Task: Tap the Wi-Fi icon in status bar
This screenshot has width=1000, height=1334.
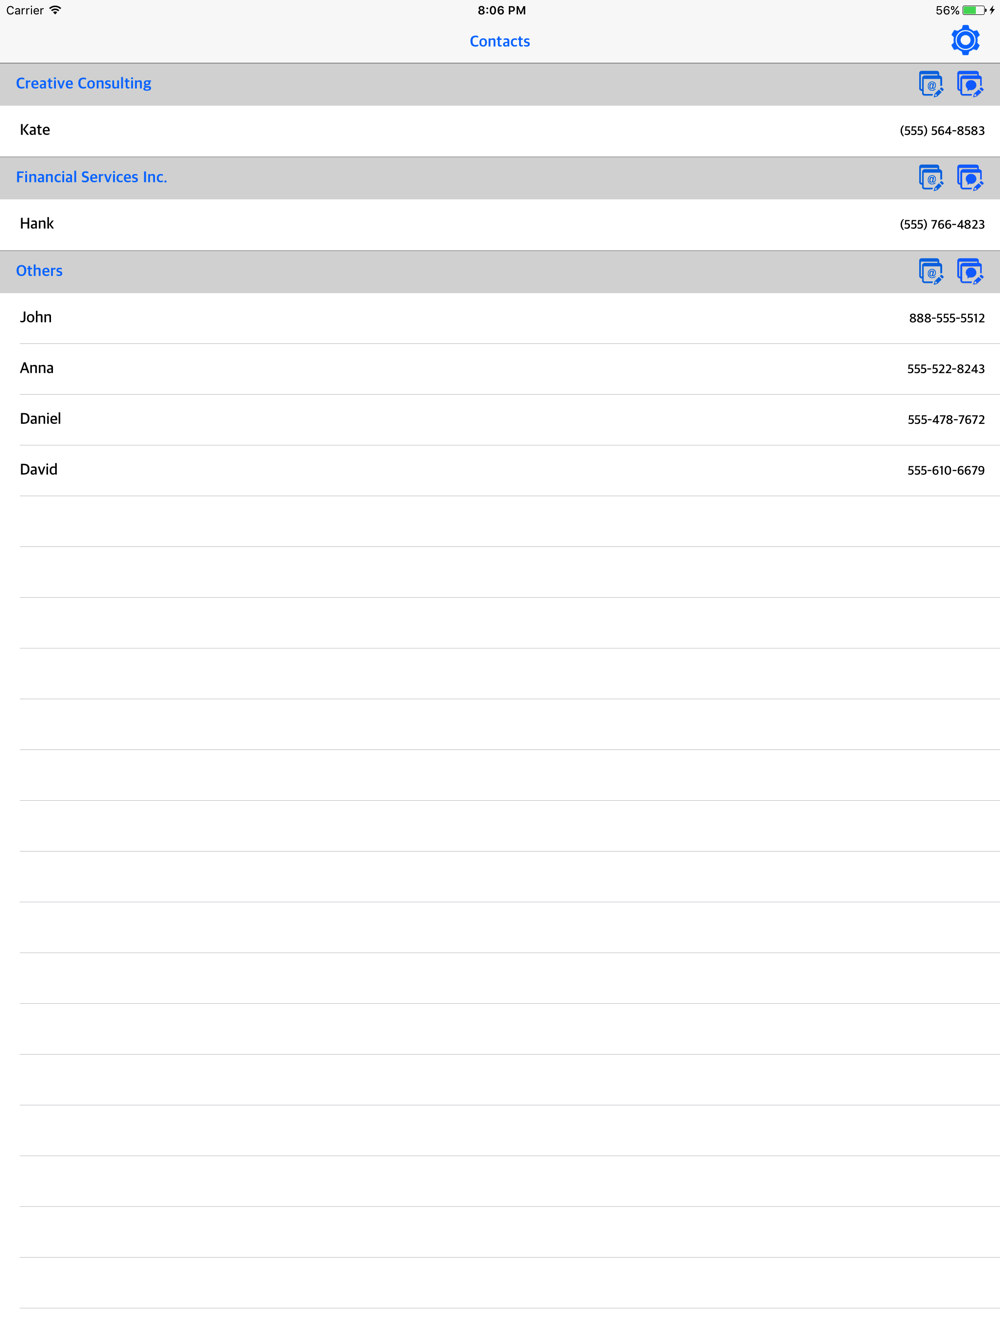Action: [55, 10]
